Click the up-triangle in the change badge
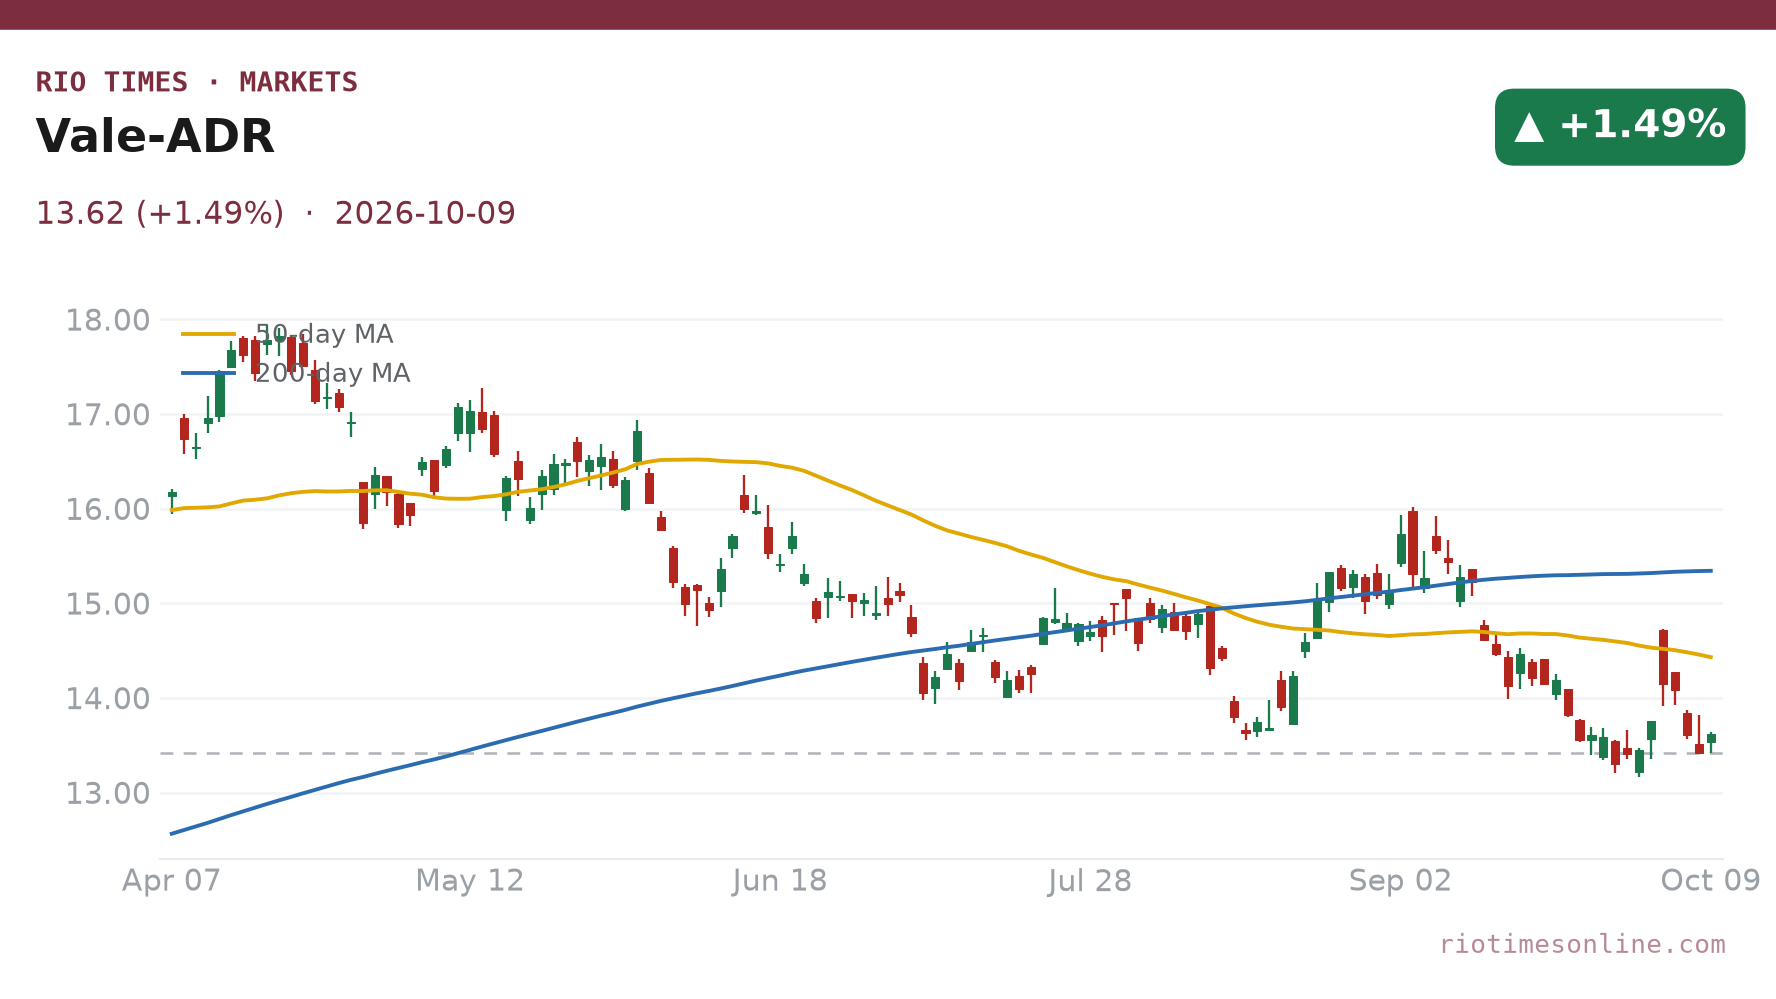This screenshot has width=1776, height=999. pos(1529,127)
